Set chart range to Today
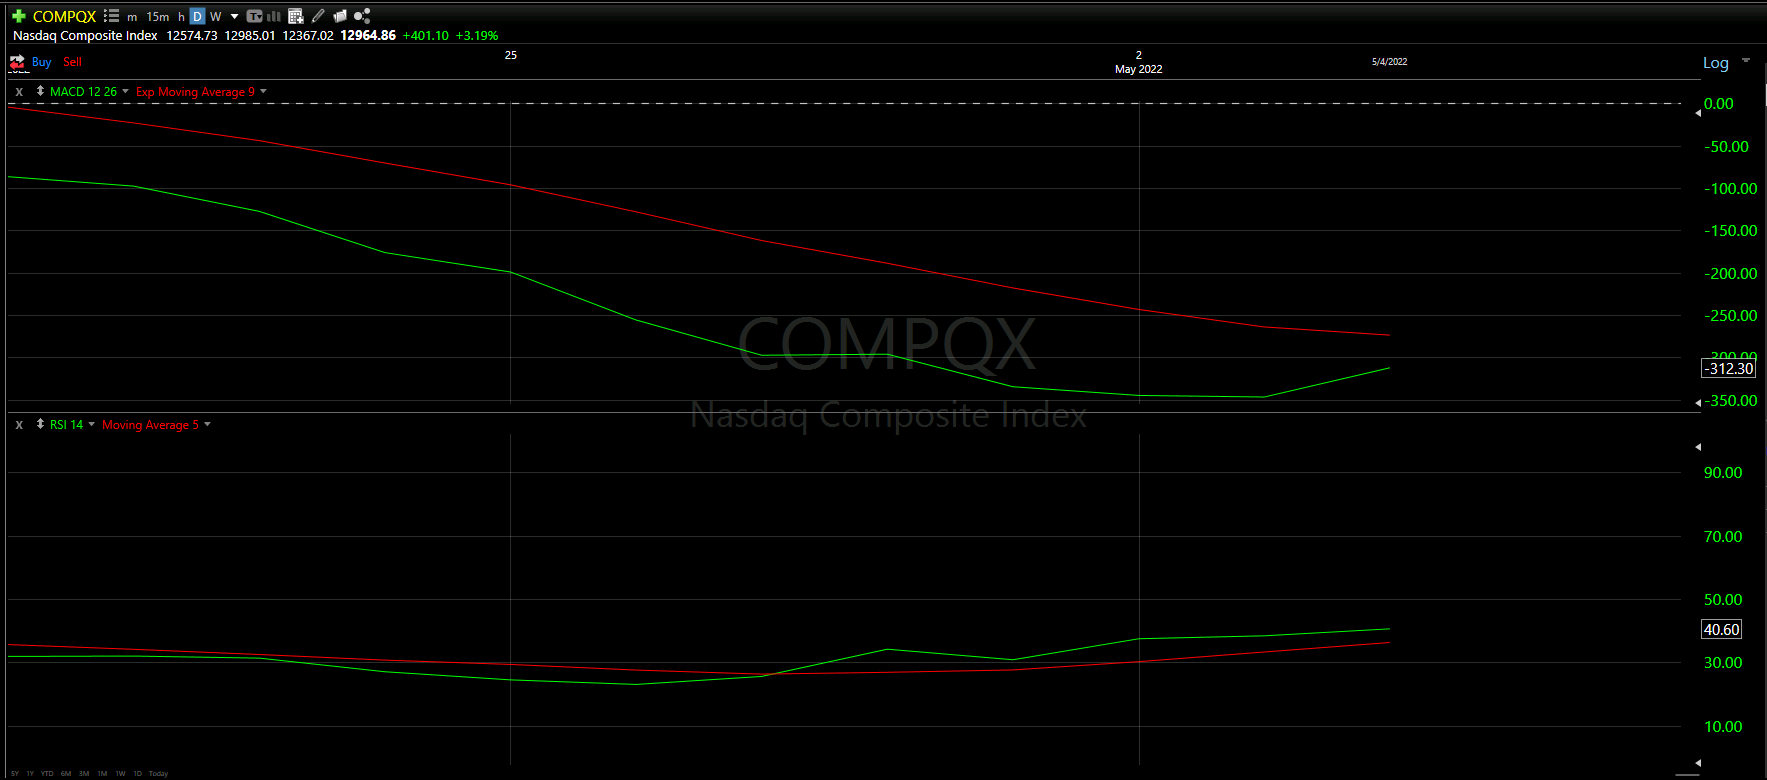This screenshot has width=1767, height=780. tap(158, 773)
